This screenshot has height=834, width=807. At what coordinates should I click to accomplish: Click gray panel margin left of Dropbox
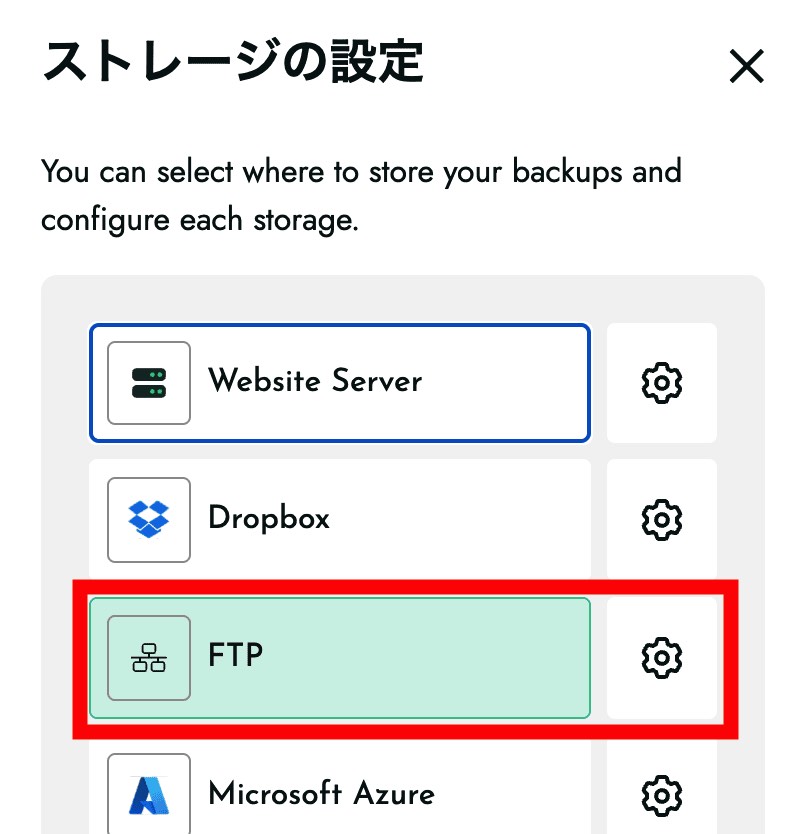click(65, 519)
